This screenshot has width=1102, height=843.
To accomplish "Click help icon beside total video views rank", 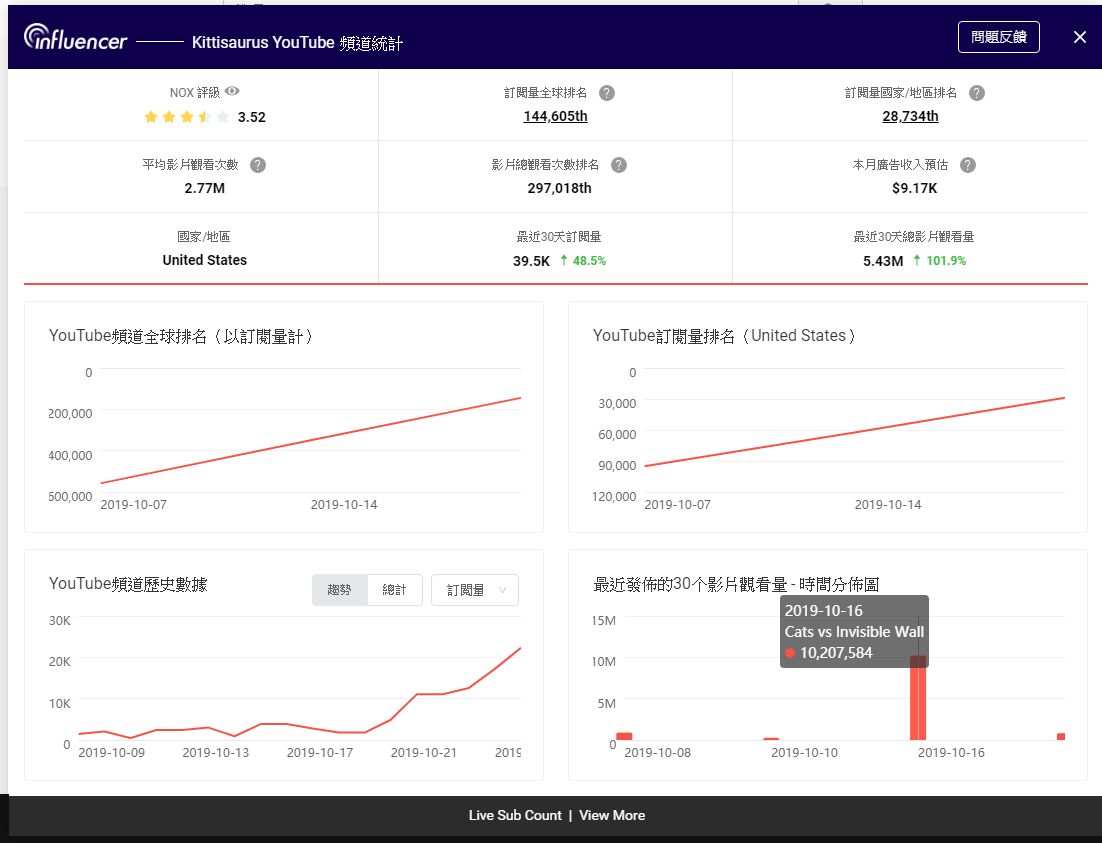I will pyautogui.click(x=618, y=165).
